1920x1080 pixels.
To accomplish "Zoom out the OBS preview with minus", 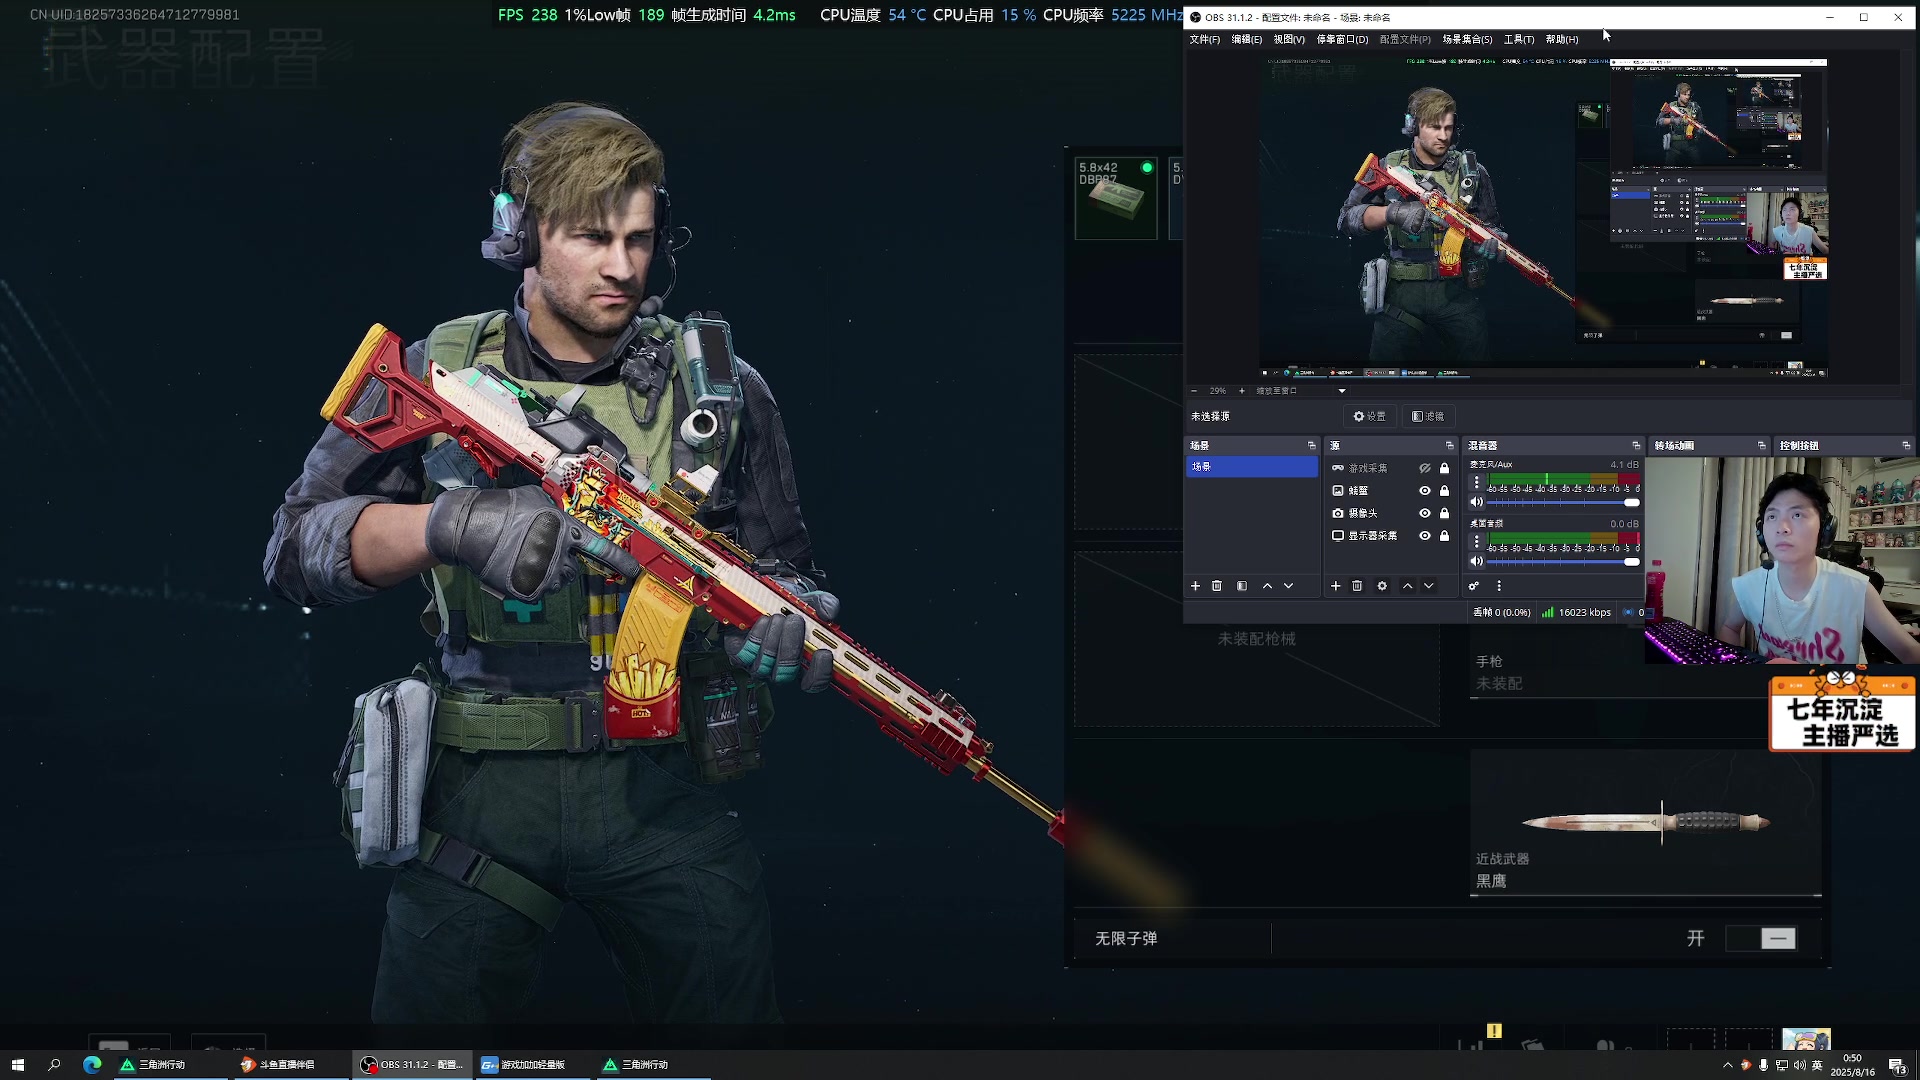I will [x=1194, y=391].
